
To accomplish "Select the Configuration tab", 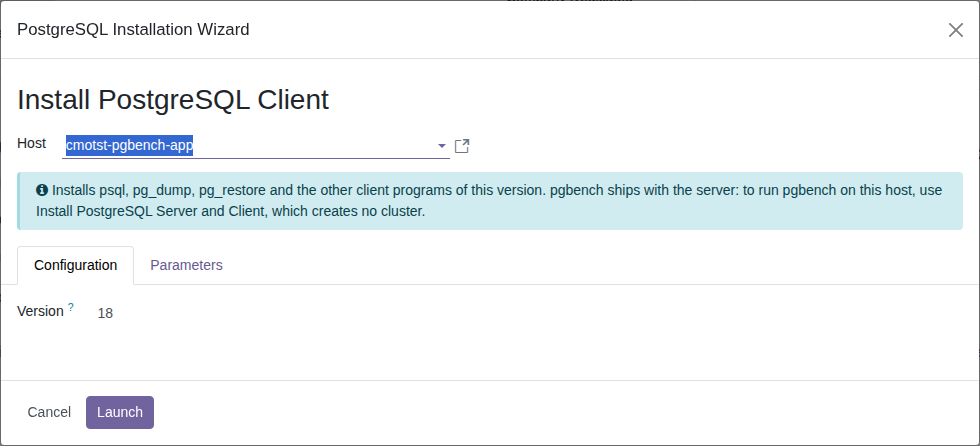I will pos(76,265).
